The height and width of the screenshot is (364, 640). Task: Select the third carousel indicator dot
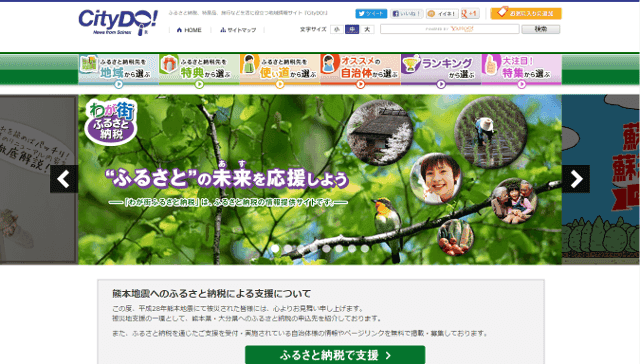pos(301,248)
